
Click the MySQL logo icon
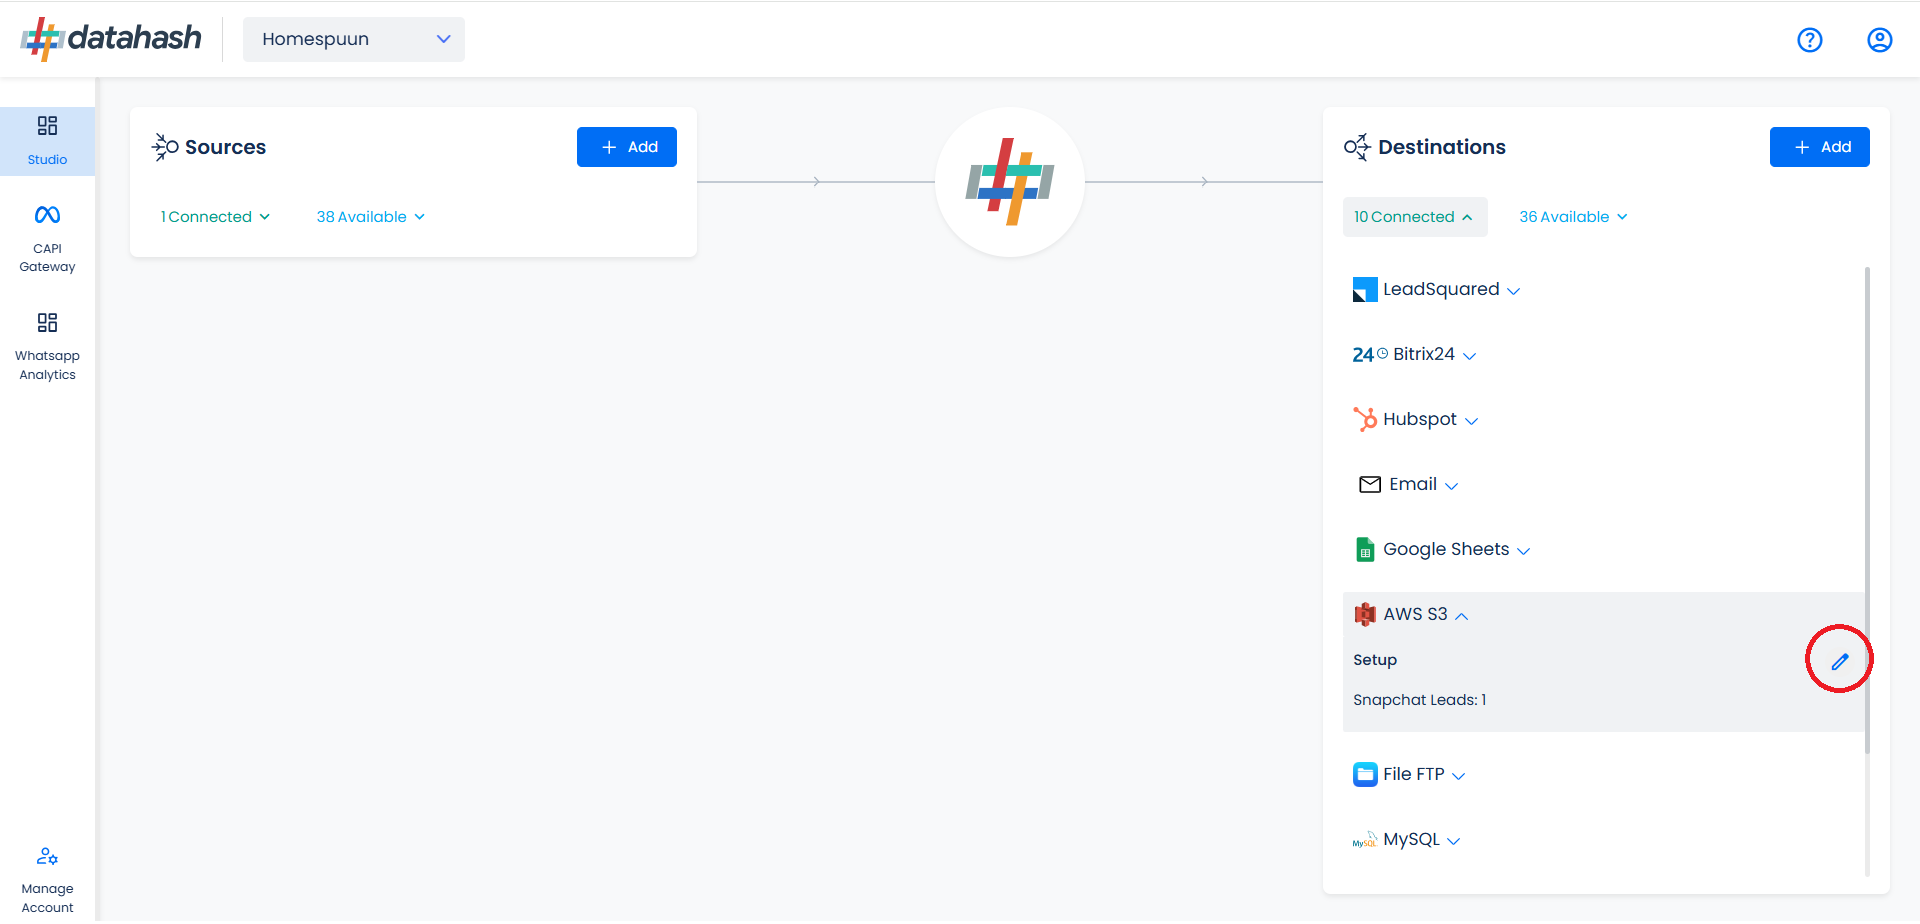(x=1365, y=840)
